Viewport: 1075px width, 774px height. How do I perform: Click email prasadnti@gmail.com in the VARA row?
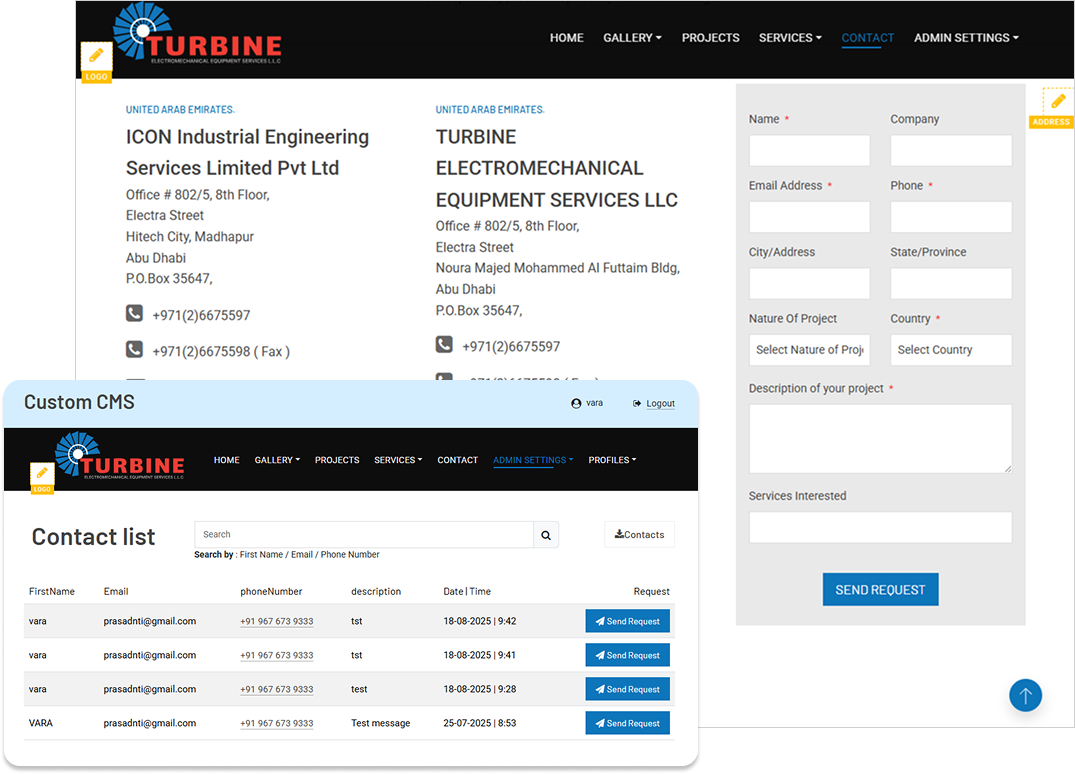[x=149, y=723]
